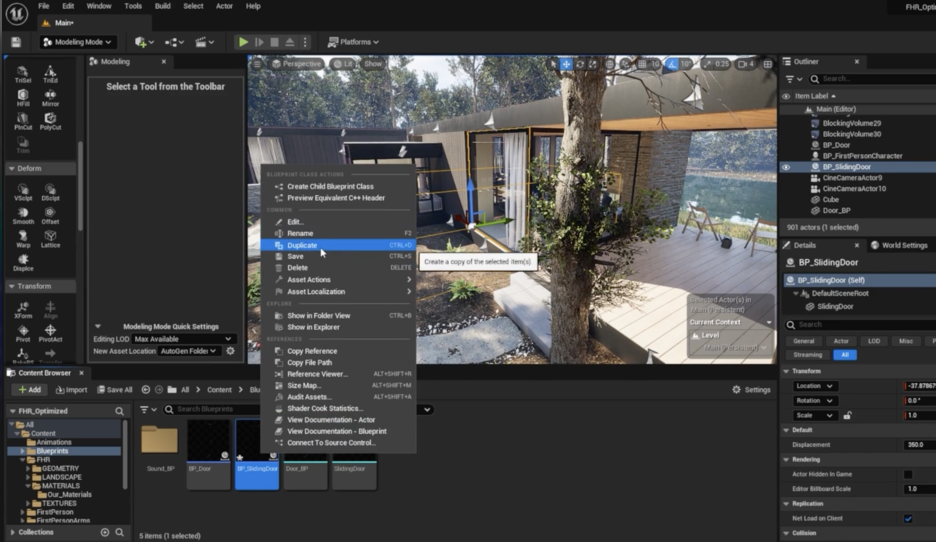The width and height of the screenshot is (936, 542).
Task: Expand the GEOMETRY folder in tree
Action: pyautogui.click(x=28, y=469)
